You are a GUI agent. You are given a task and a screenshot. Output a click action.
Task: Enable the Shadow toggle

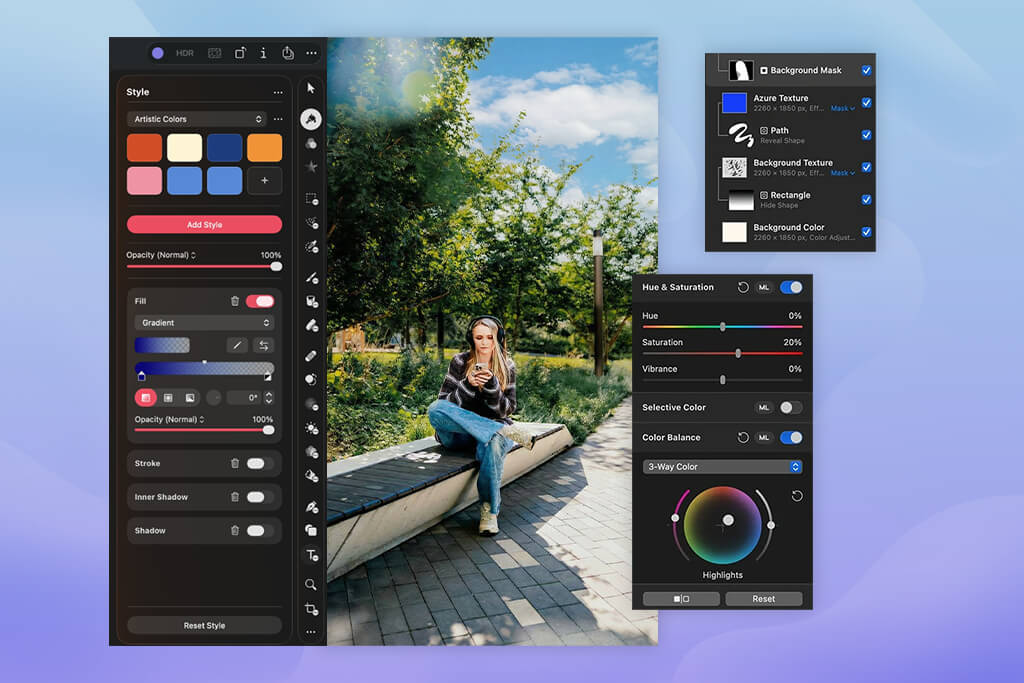point(260,530)
